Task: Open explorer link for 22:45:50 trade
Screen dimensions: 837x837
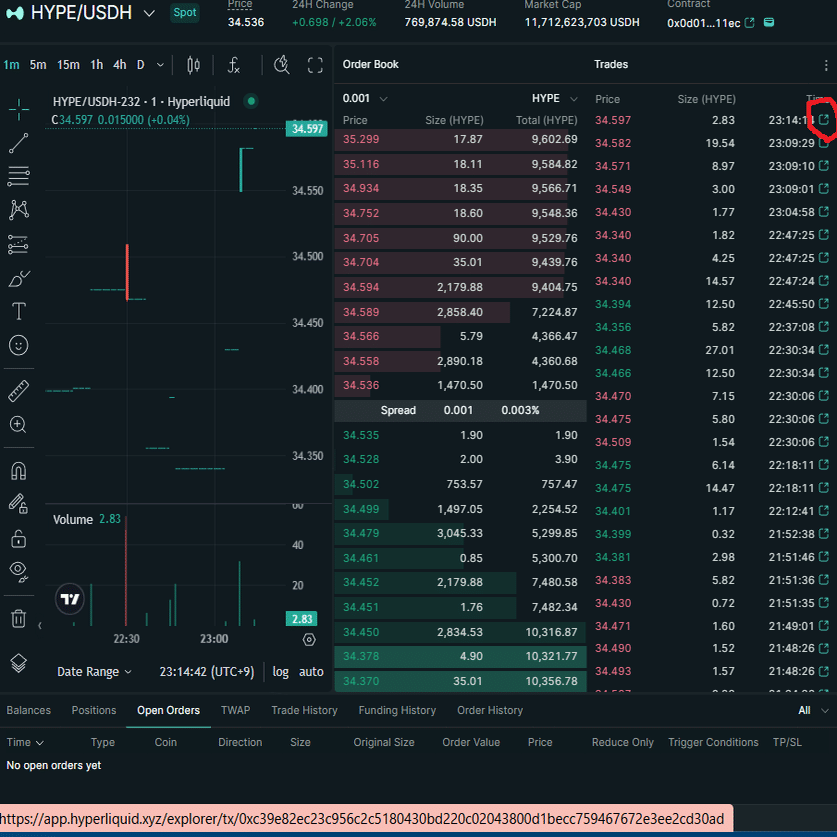Action: [x=824, y=304]
